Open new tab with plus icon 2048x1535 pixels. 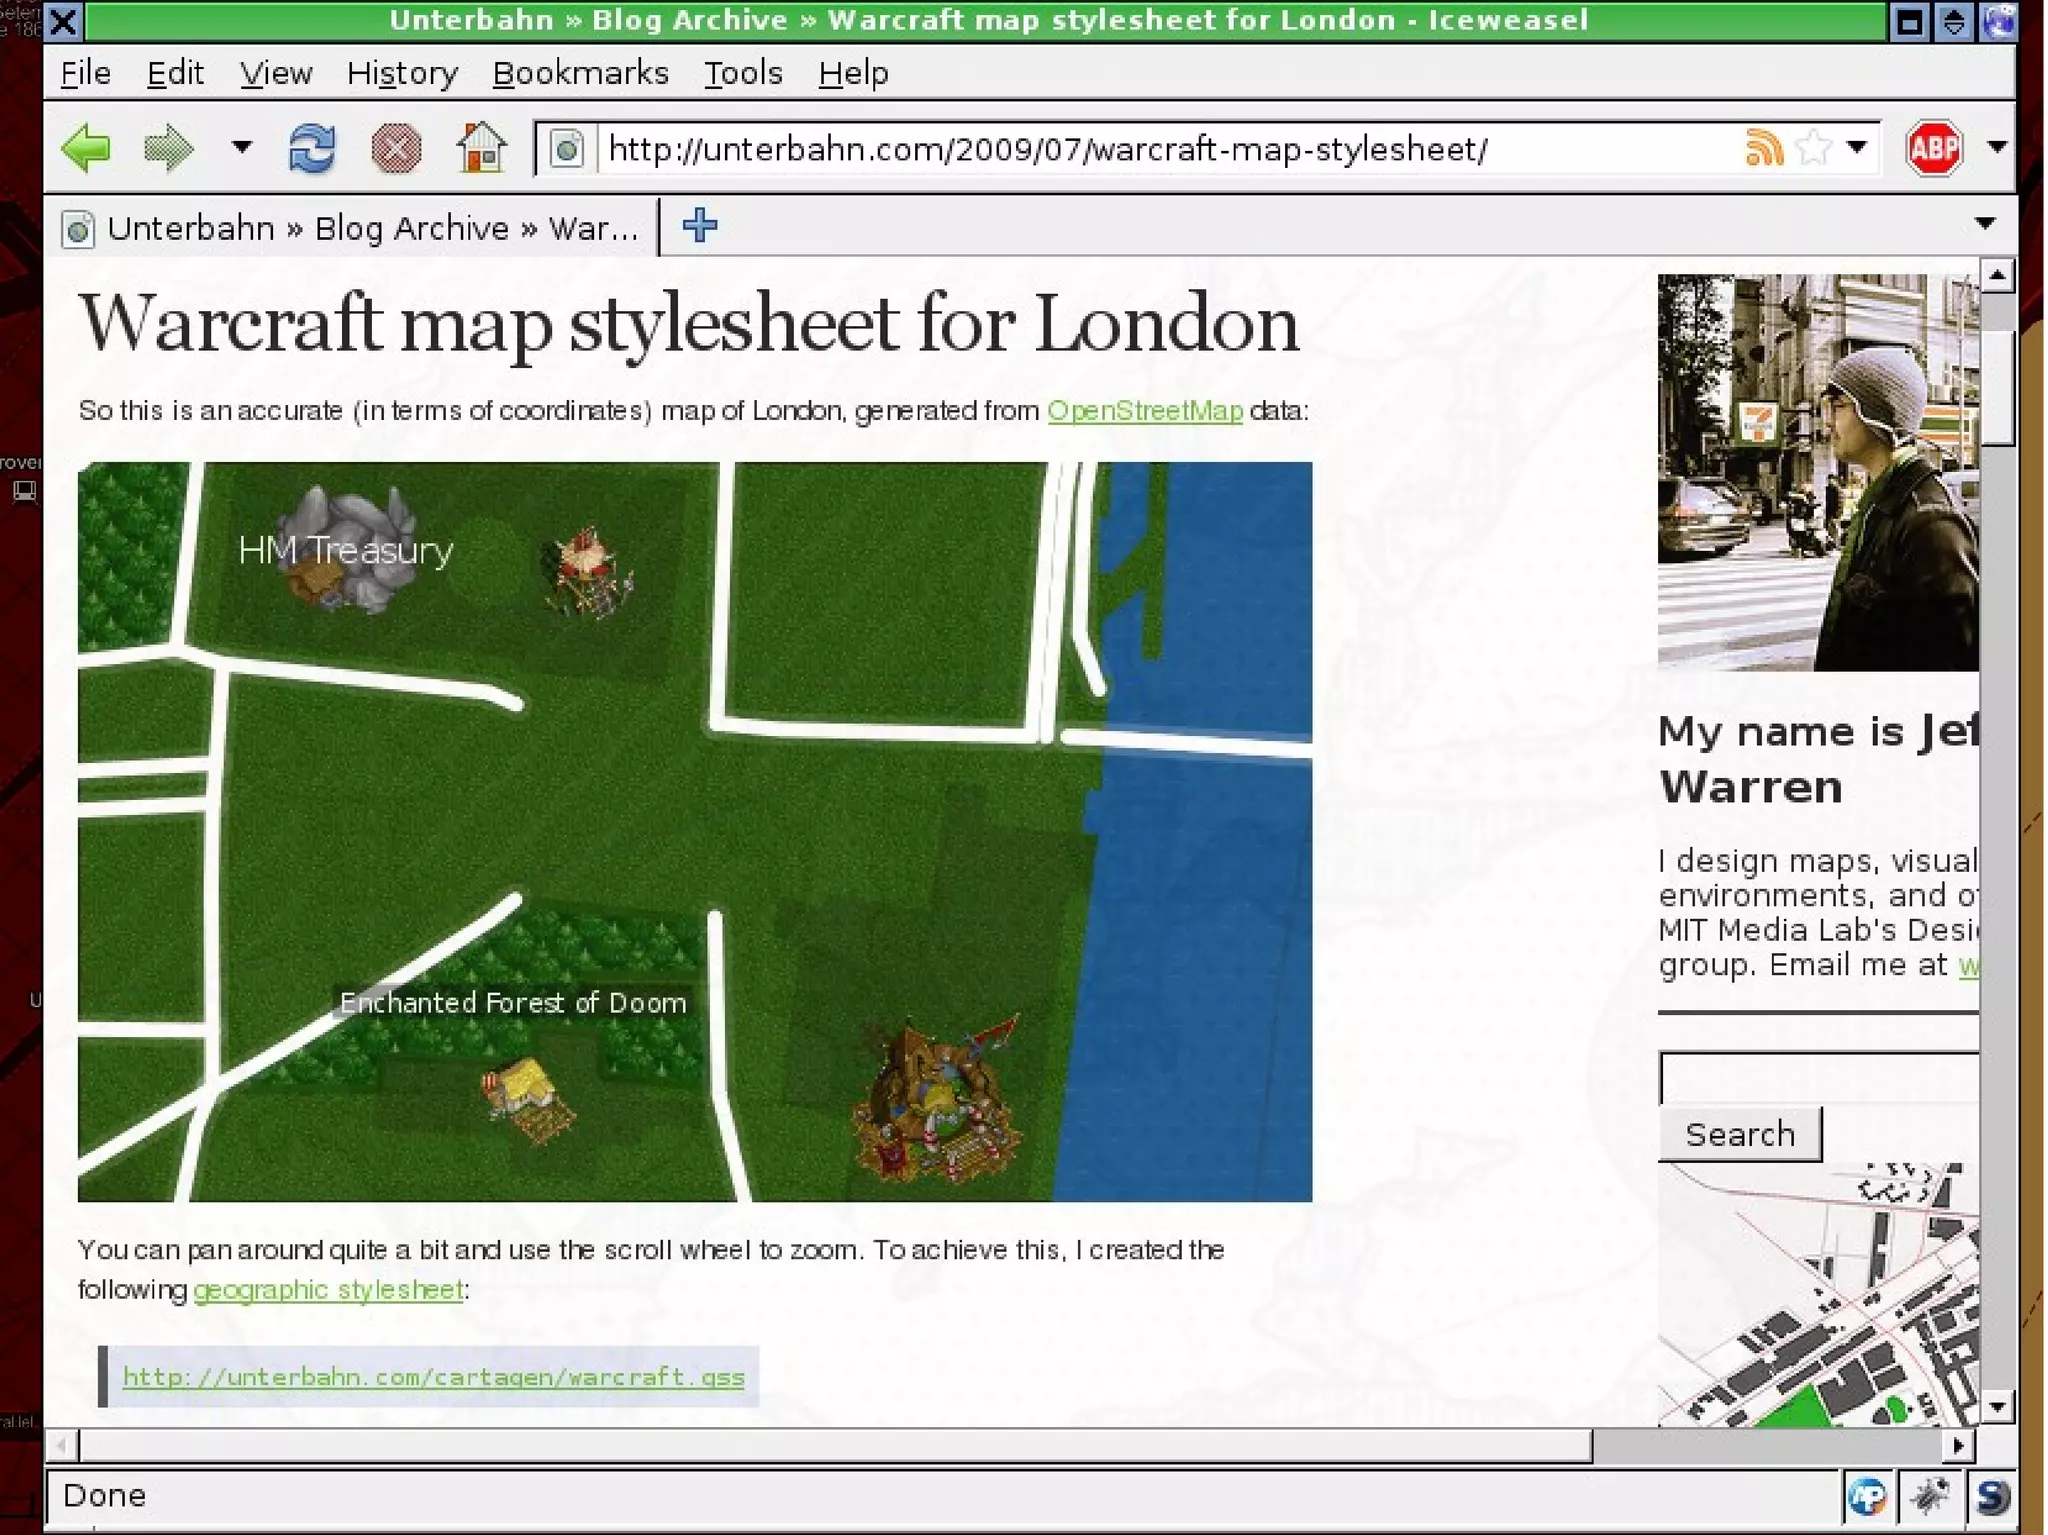click(699, 226)
